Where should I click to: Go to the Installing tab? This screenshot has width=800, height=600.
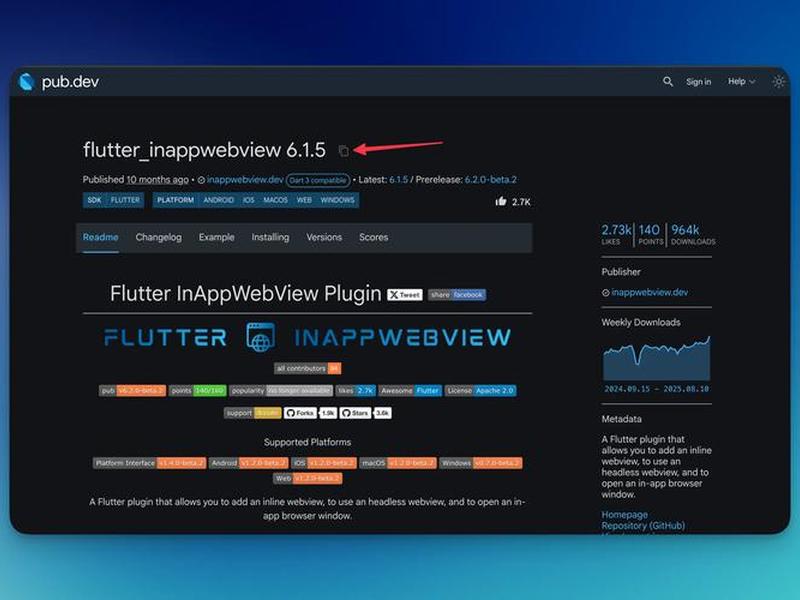point(270,237)
